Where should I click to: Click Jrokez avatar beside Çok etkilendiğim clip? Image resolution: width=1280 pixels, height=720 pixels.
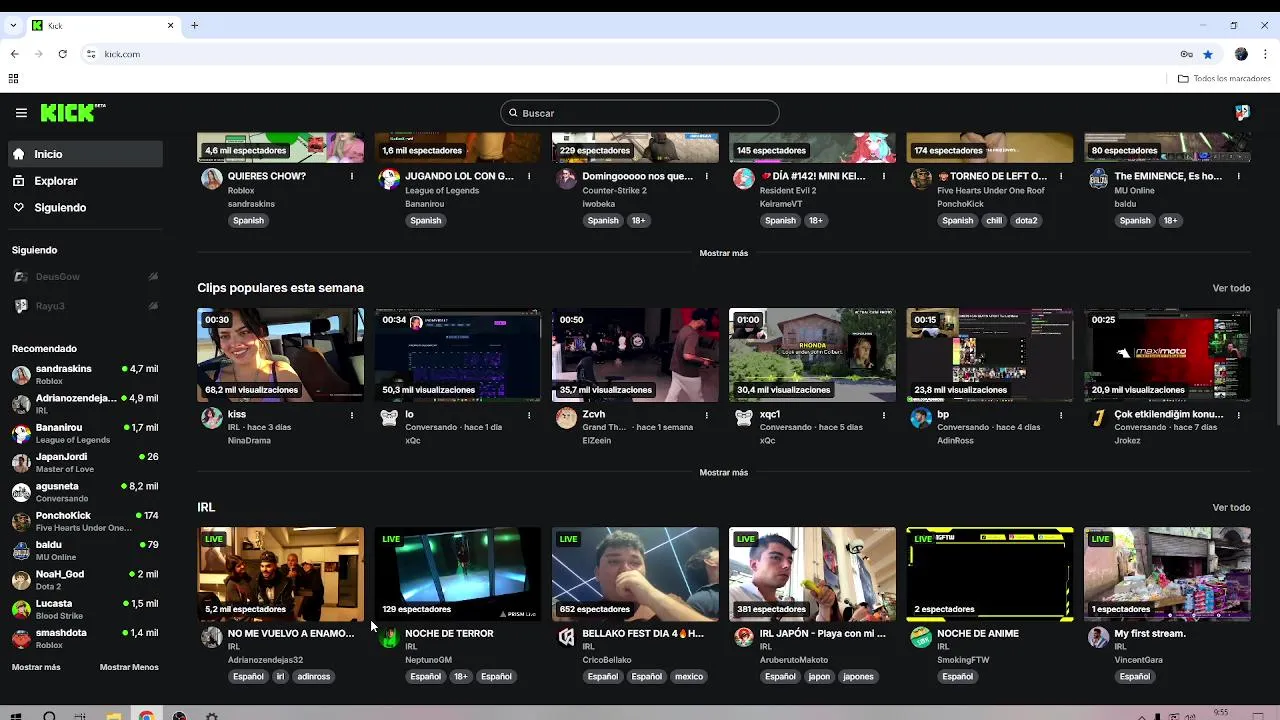click(1098, 418)
